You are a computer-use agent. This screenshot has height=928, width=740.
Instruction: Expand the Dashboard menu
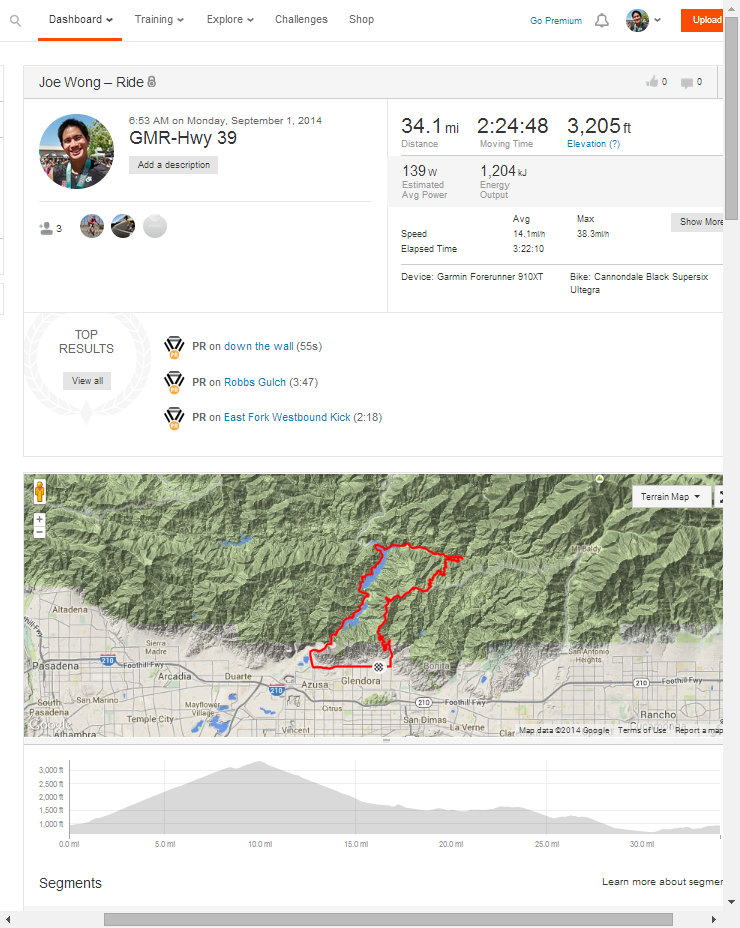pyautogui.click(x=80, y=19)
